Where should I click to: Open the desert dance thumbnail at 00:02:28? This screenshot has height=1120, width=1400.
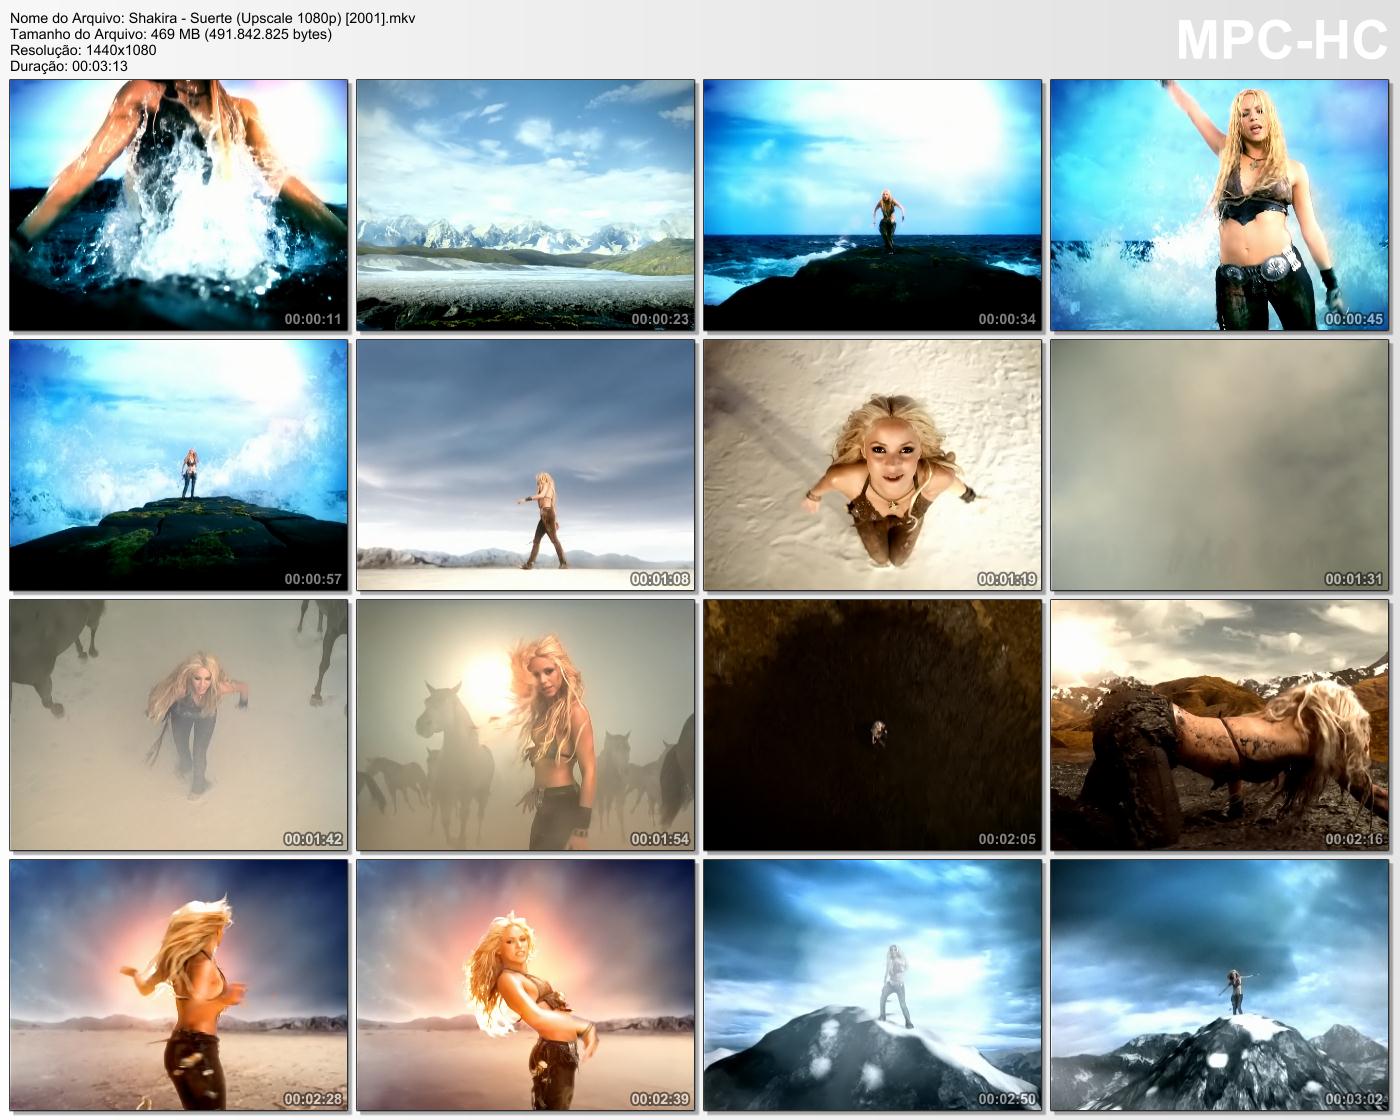179,985
